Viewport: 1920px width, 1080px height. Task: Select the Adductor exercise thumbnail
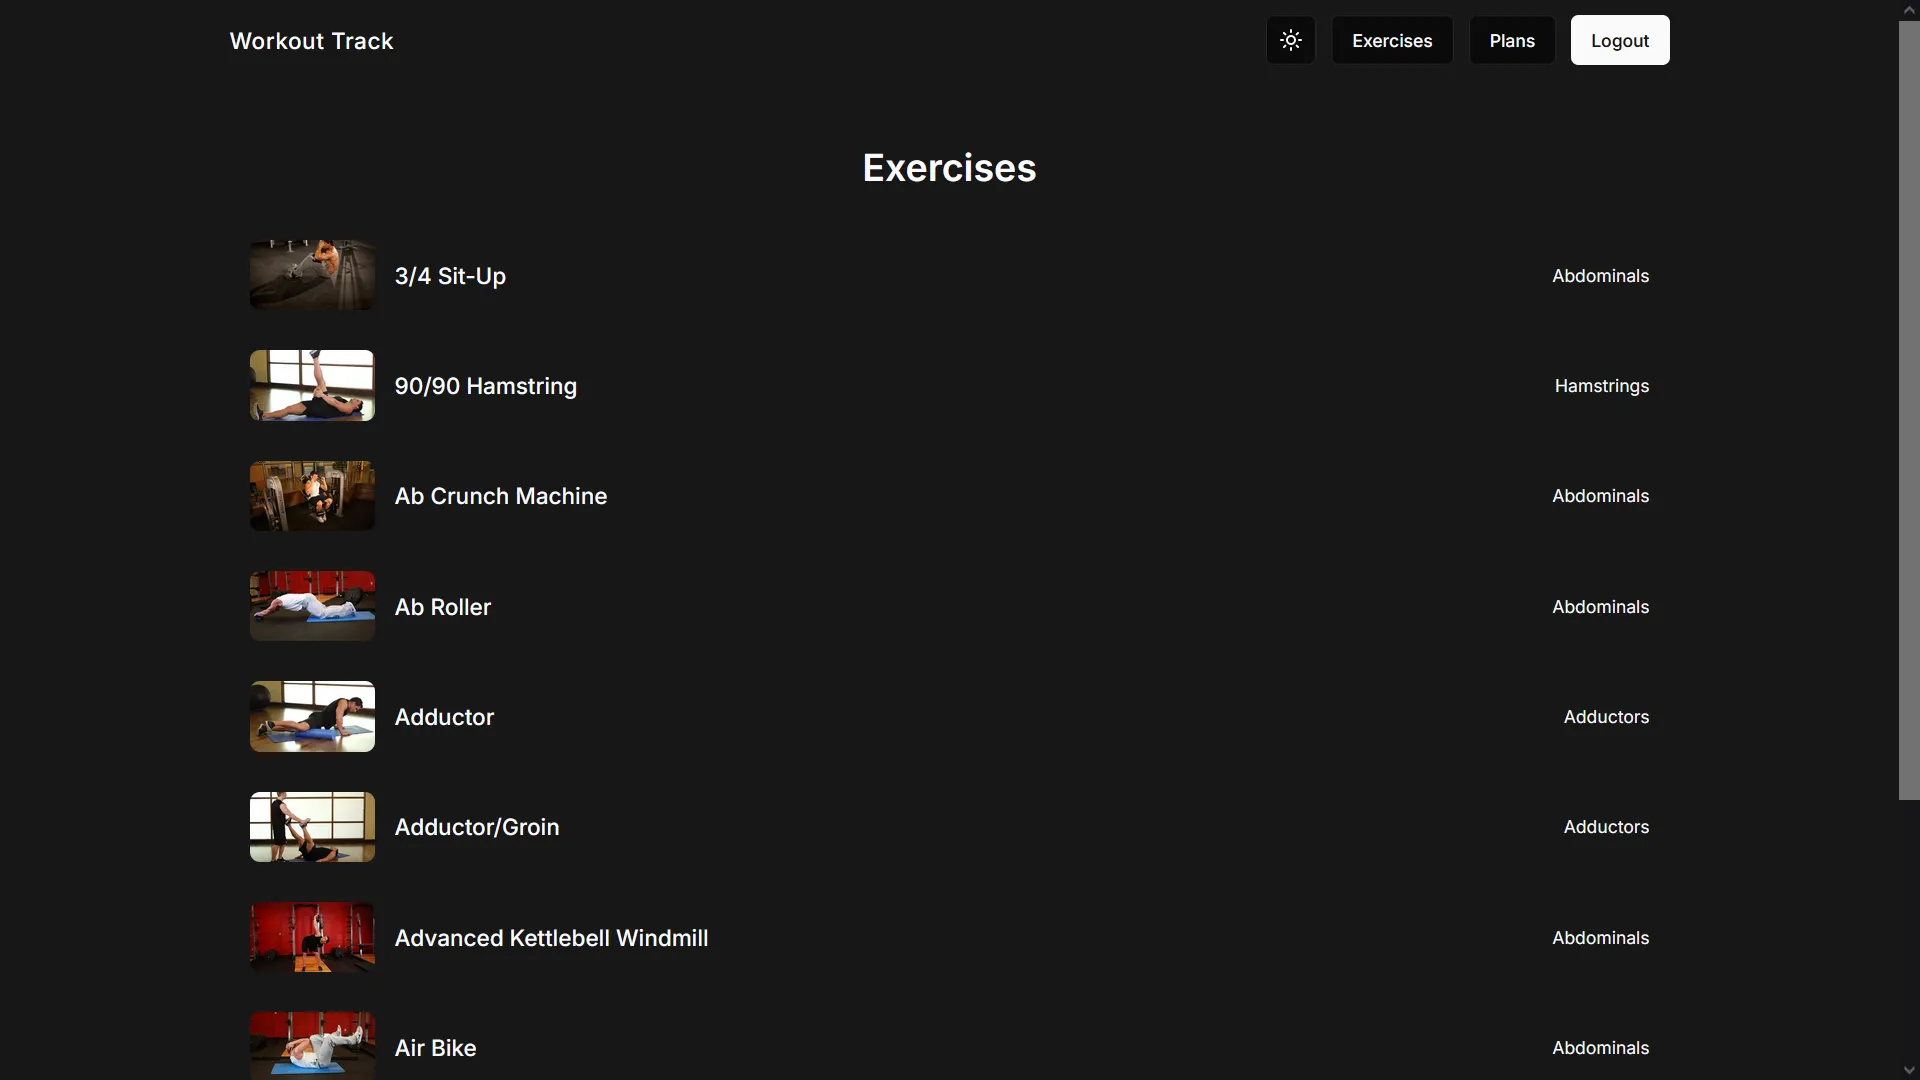click(312, 716)
